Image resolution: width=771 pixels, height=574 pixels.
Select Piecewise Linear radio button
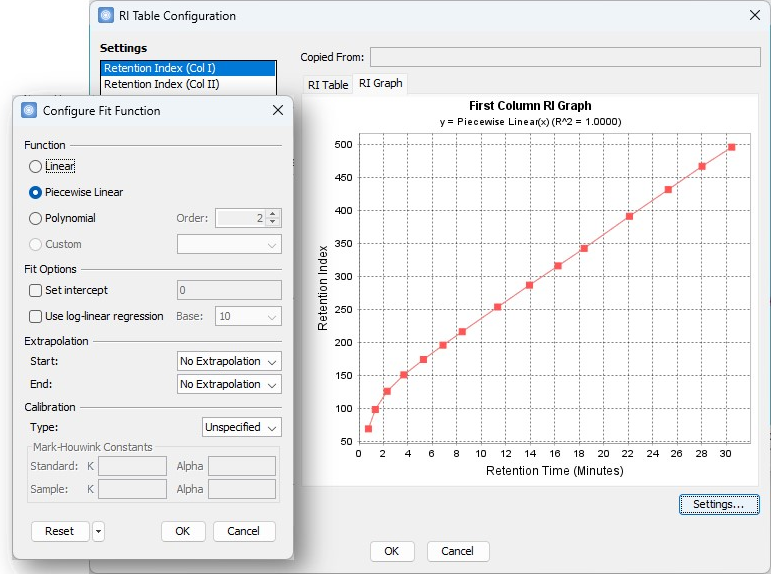point(36,192)
